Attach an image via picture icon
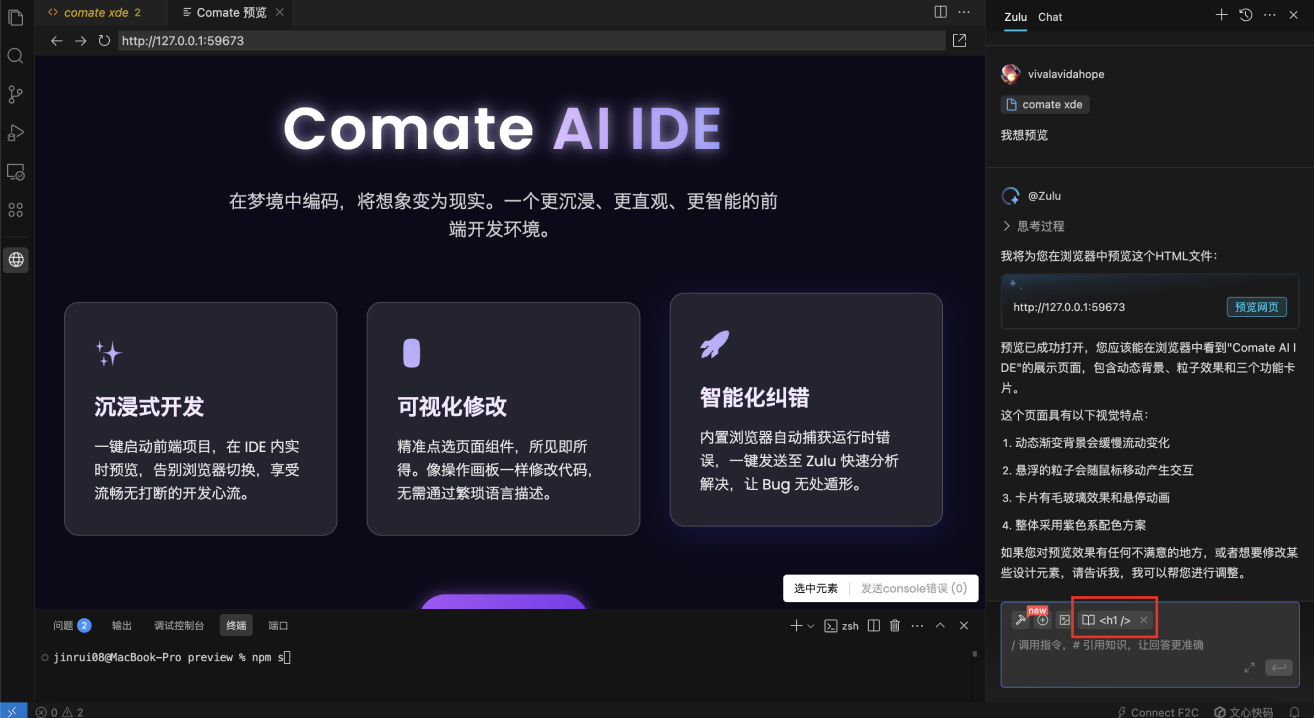1314x718 pixels. point(1064,620)
